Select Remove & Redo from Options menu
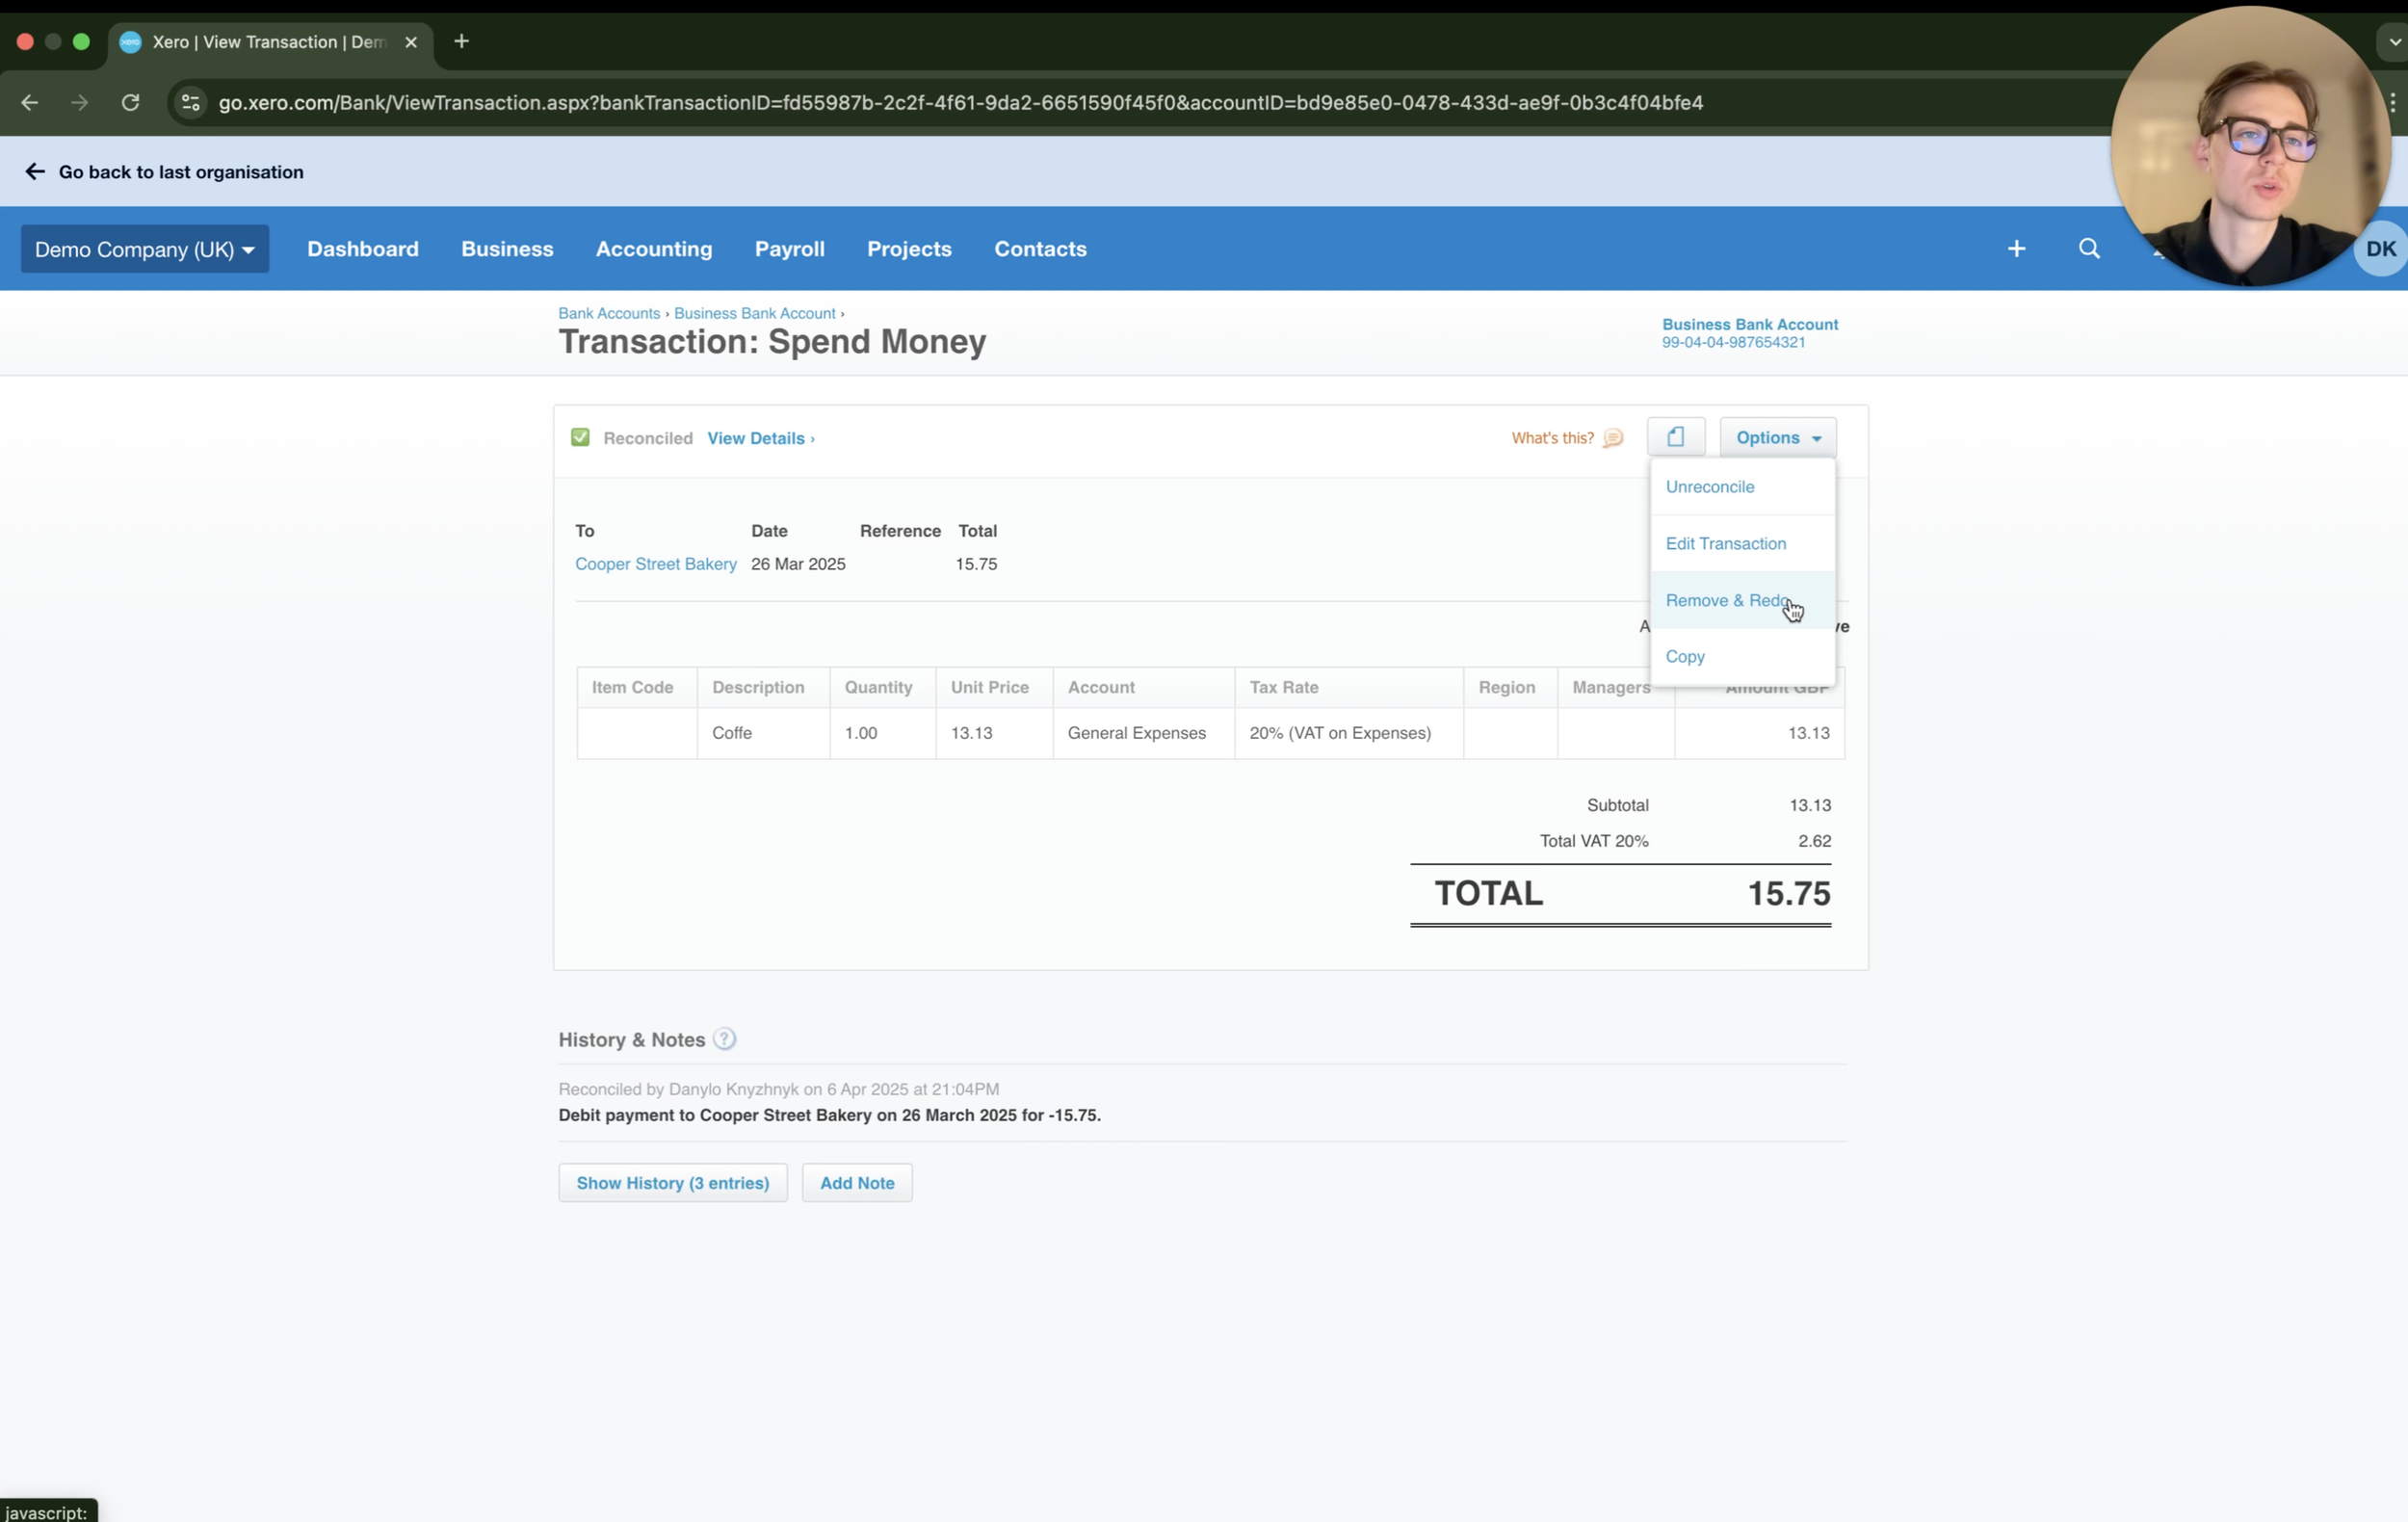The width and height of the screenshot is (2408, 1522). click(x=1728, y=600)
